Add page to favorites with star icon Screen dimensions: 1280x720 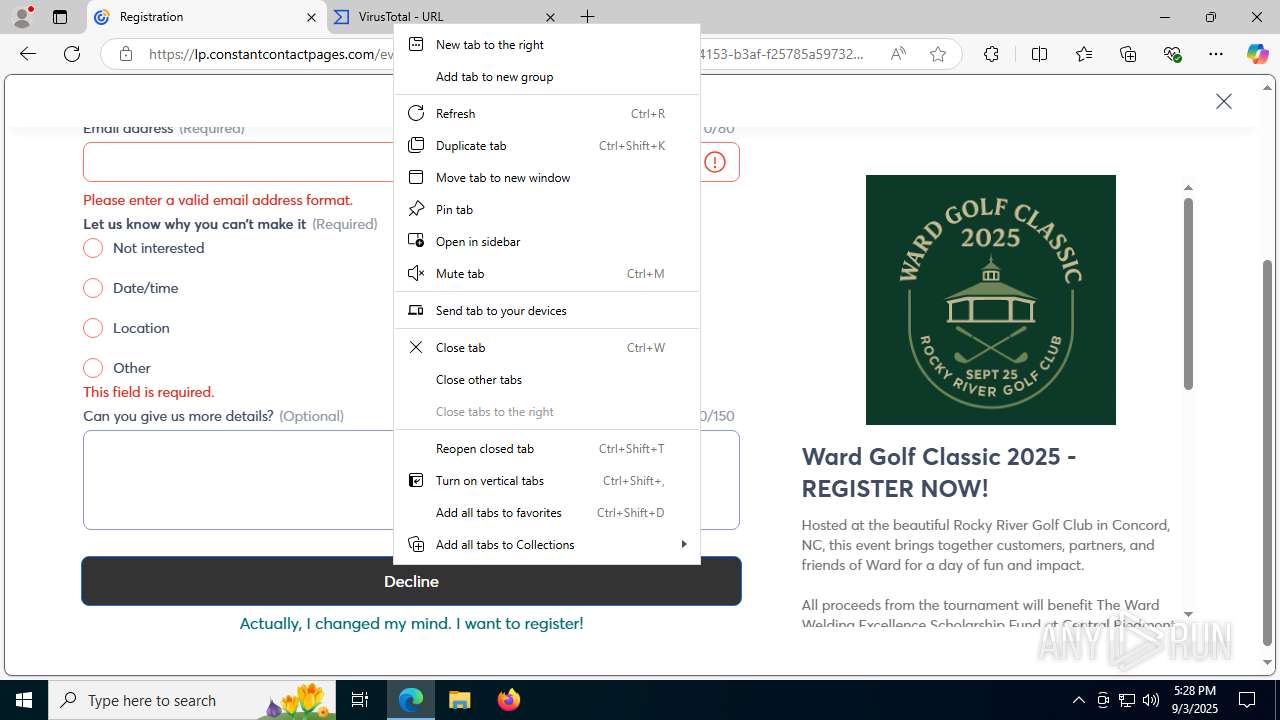click(938, 54)
